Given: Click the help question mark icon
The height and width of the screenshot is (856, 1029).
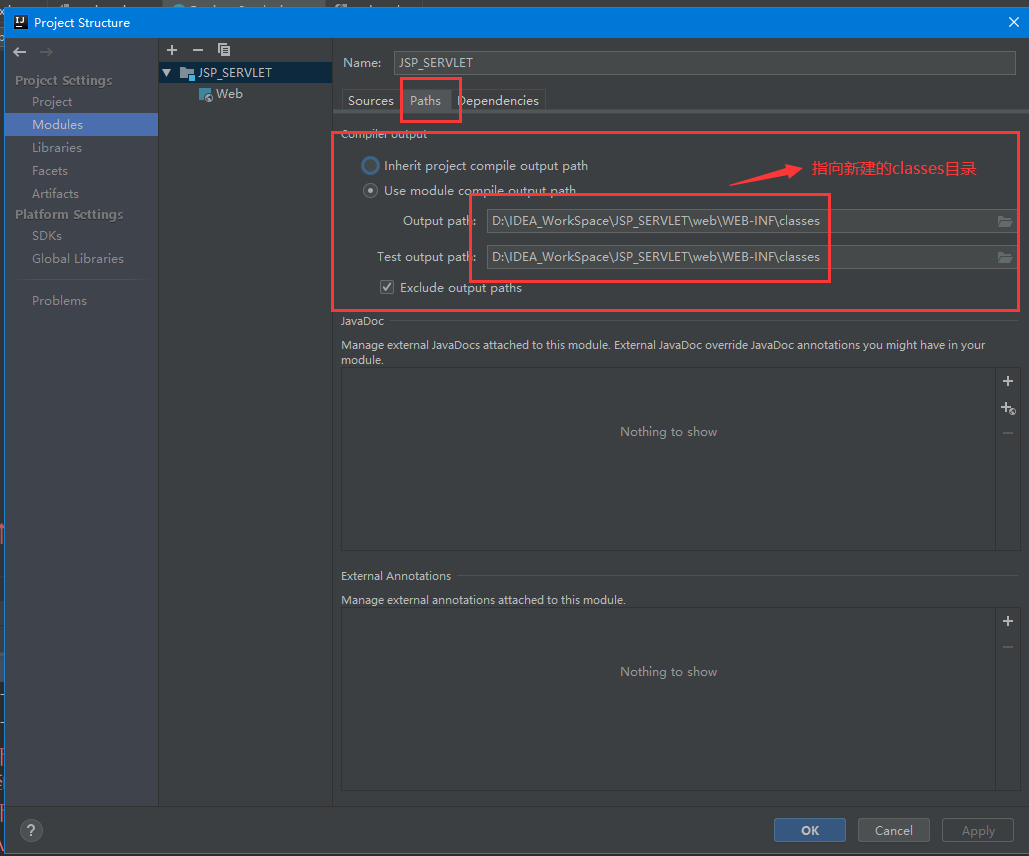Looking at the screenshot, I should coord(30,830).
